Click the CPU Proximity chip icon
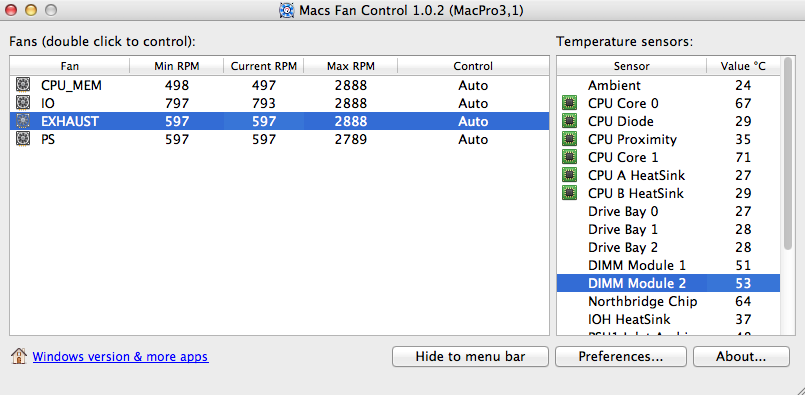The width and height of the screenshot is (805, 395). 569,139
